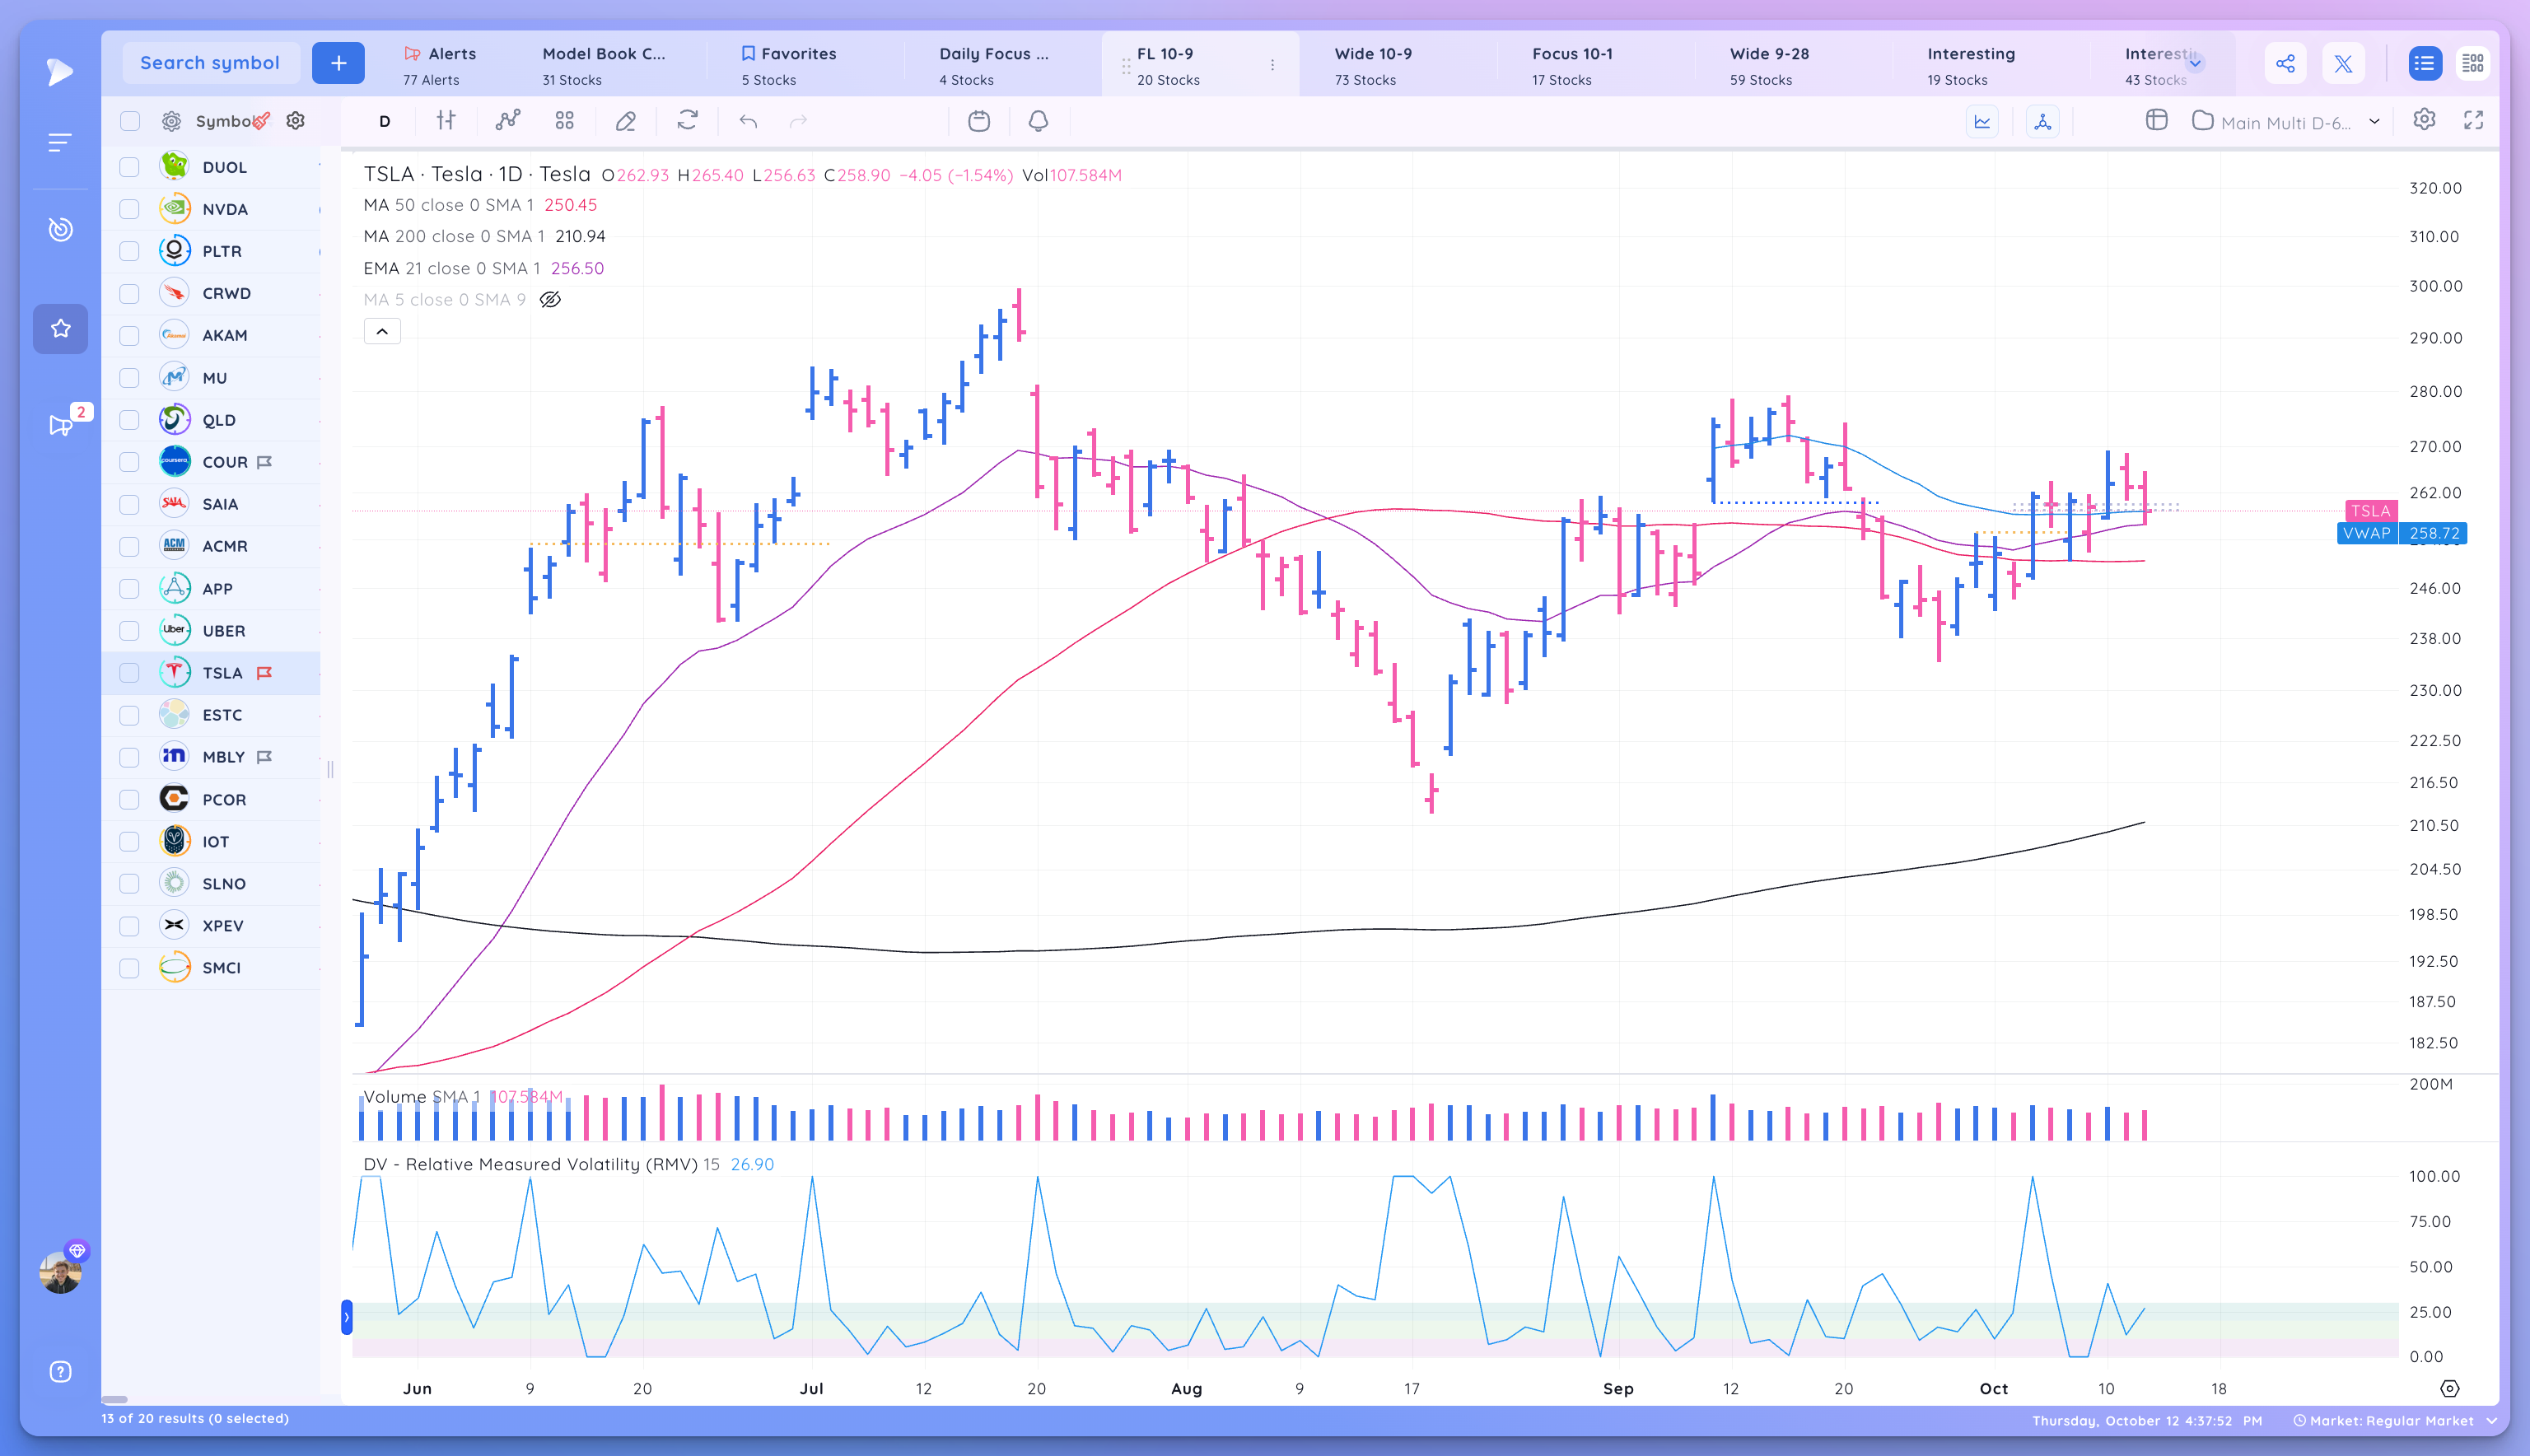
Task: Click the watchlist horizontal scrollbar
Action: click(x=115, y=1399)
